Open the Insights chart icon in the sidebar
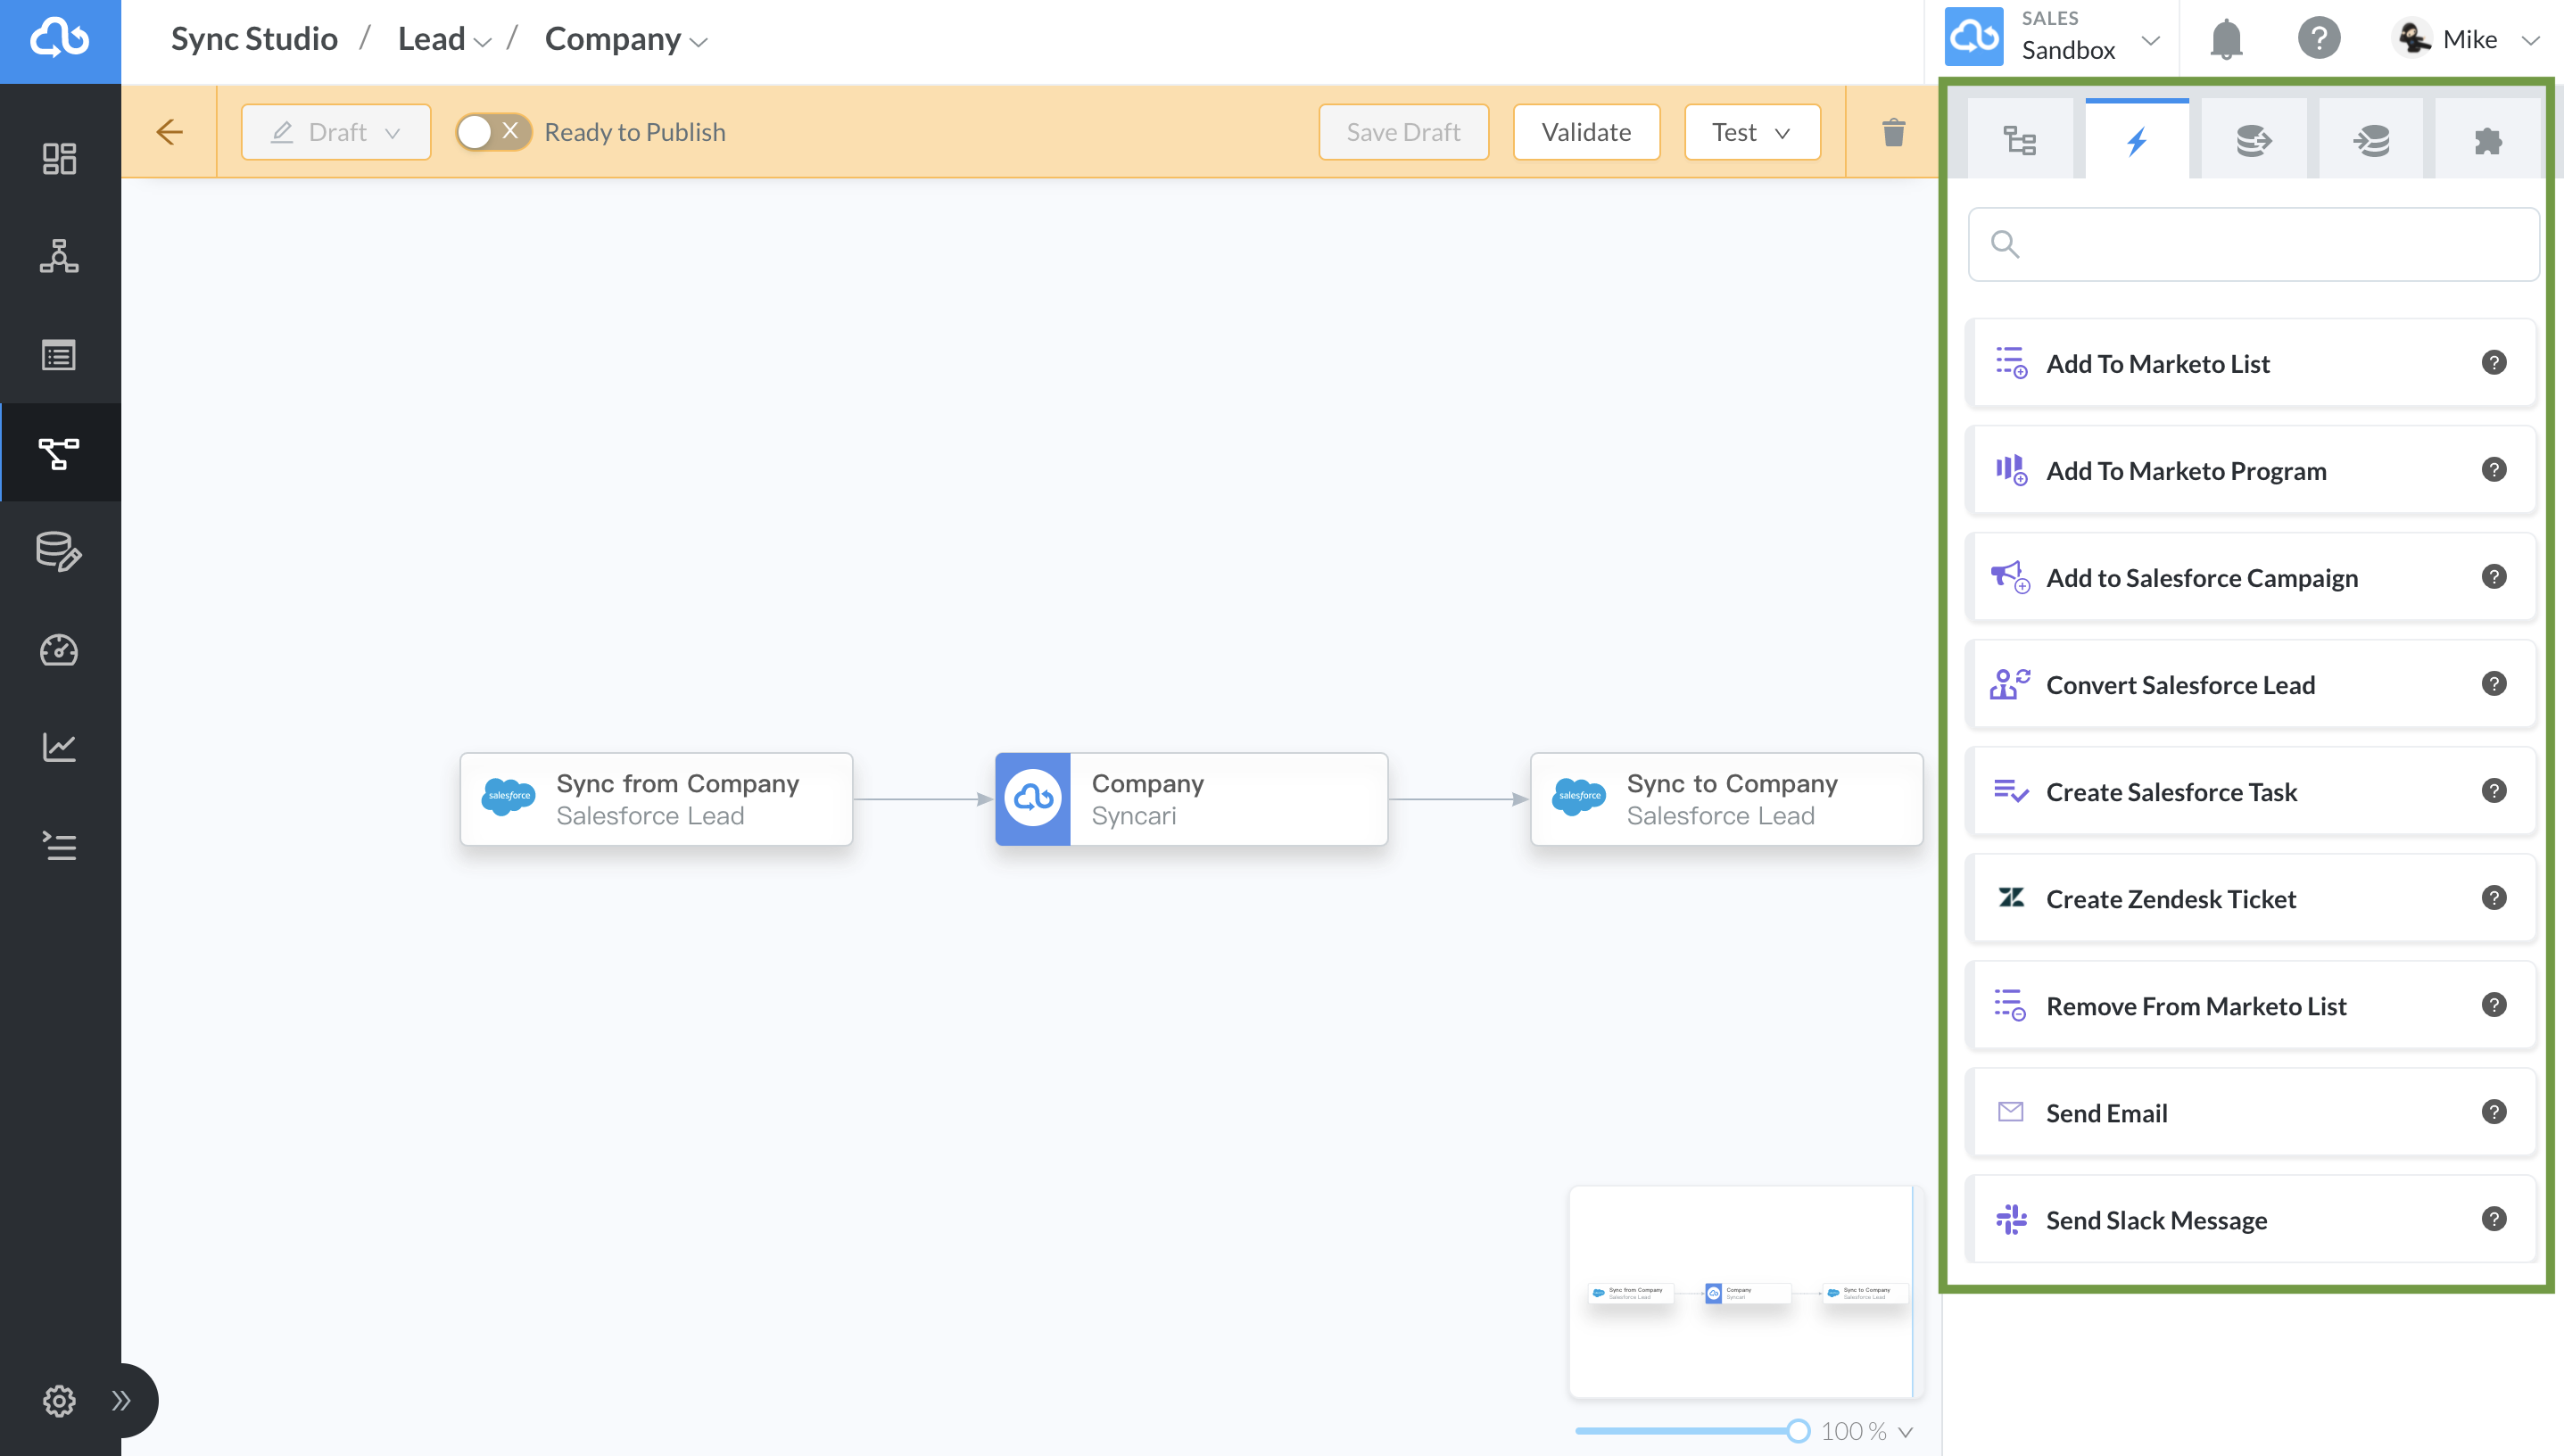Image resolution: width=2564 pixels, height=1456 pixels. 59,747
